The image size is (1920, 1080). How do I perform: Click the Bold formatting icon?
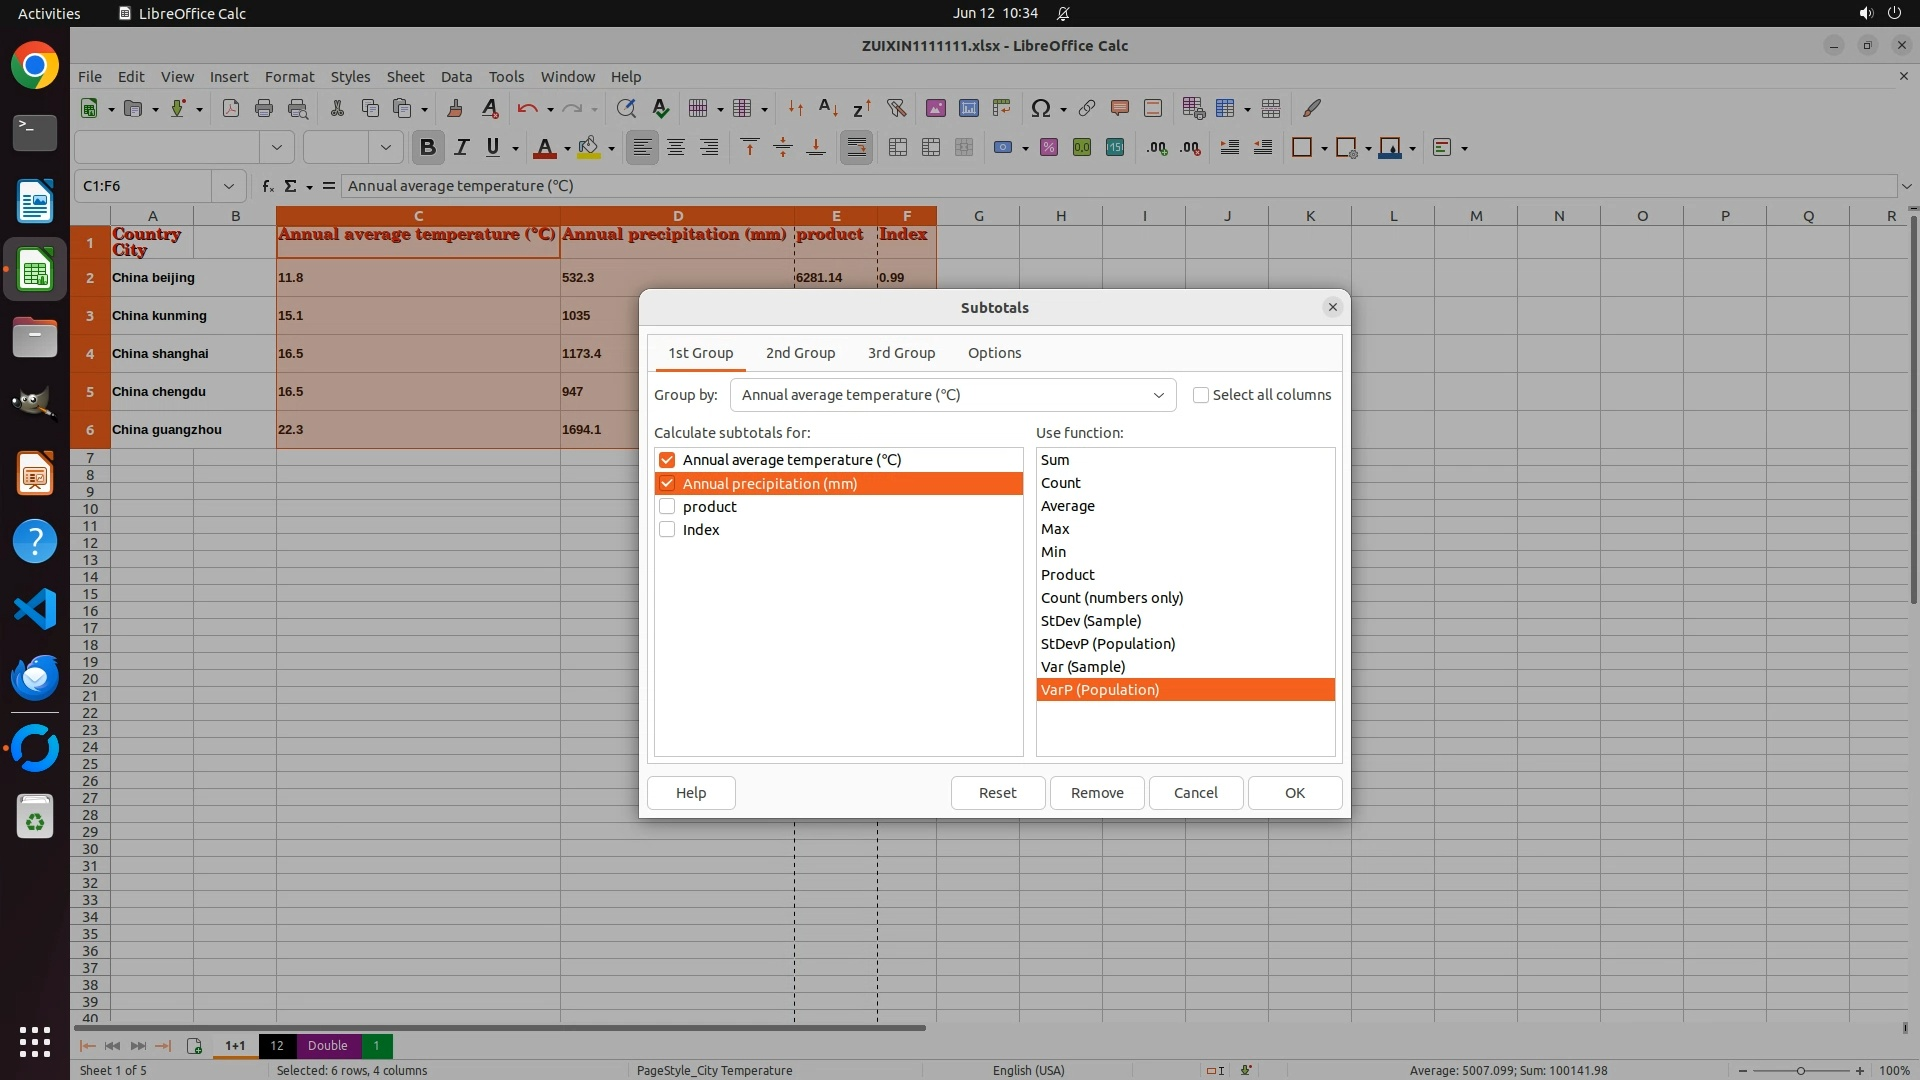[428, 148]
